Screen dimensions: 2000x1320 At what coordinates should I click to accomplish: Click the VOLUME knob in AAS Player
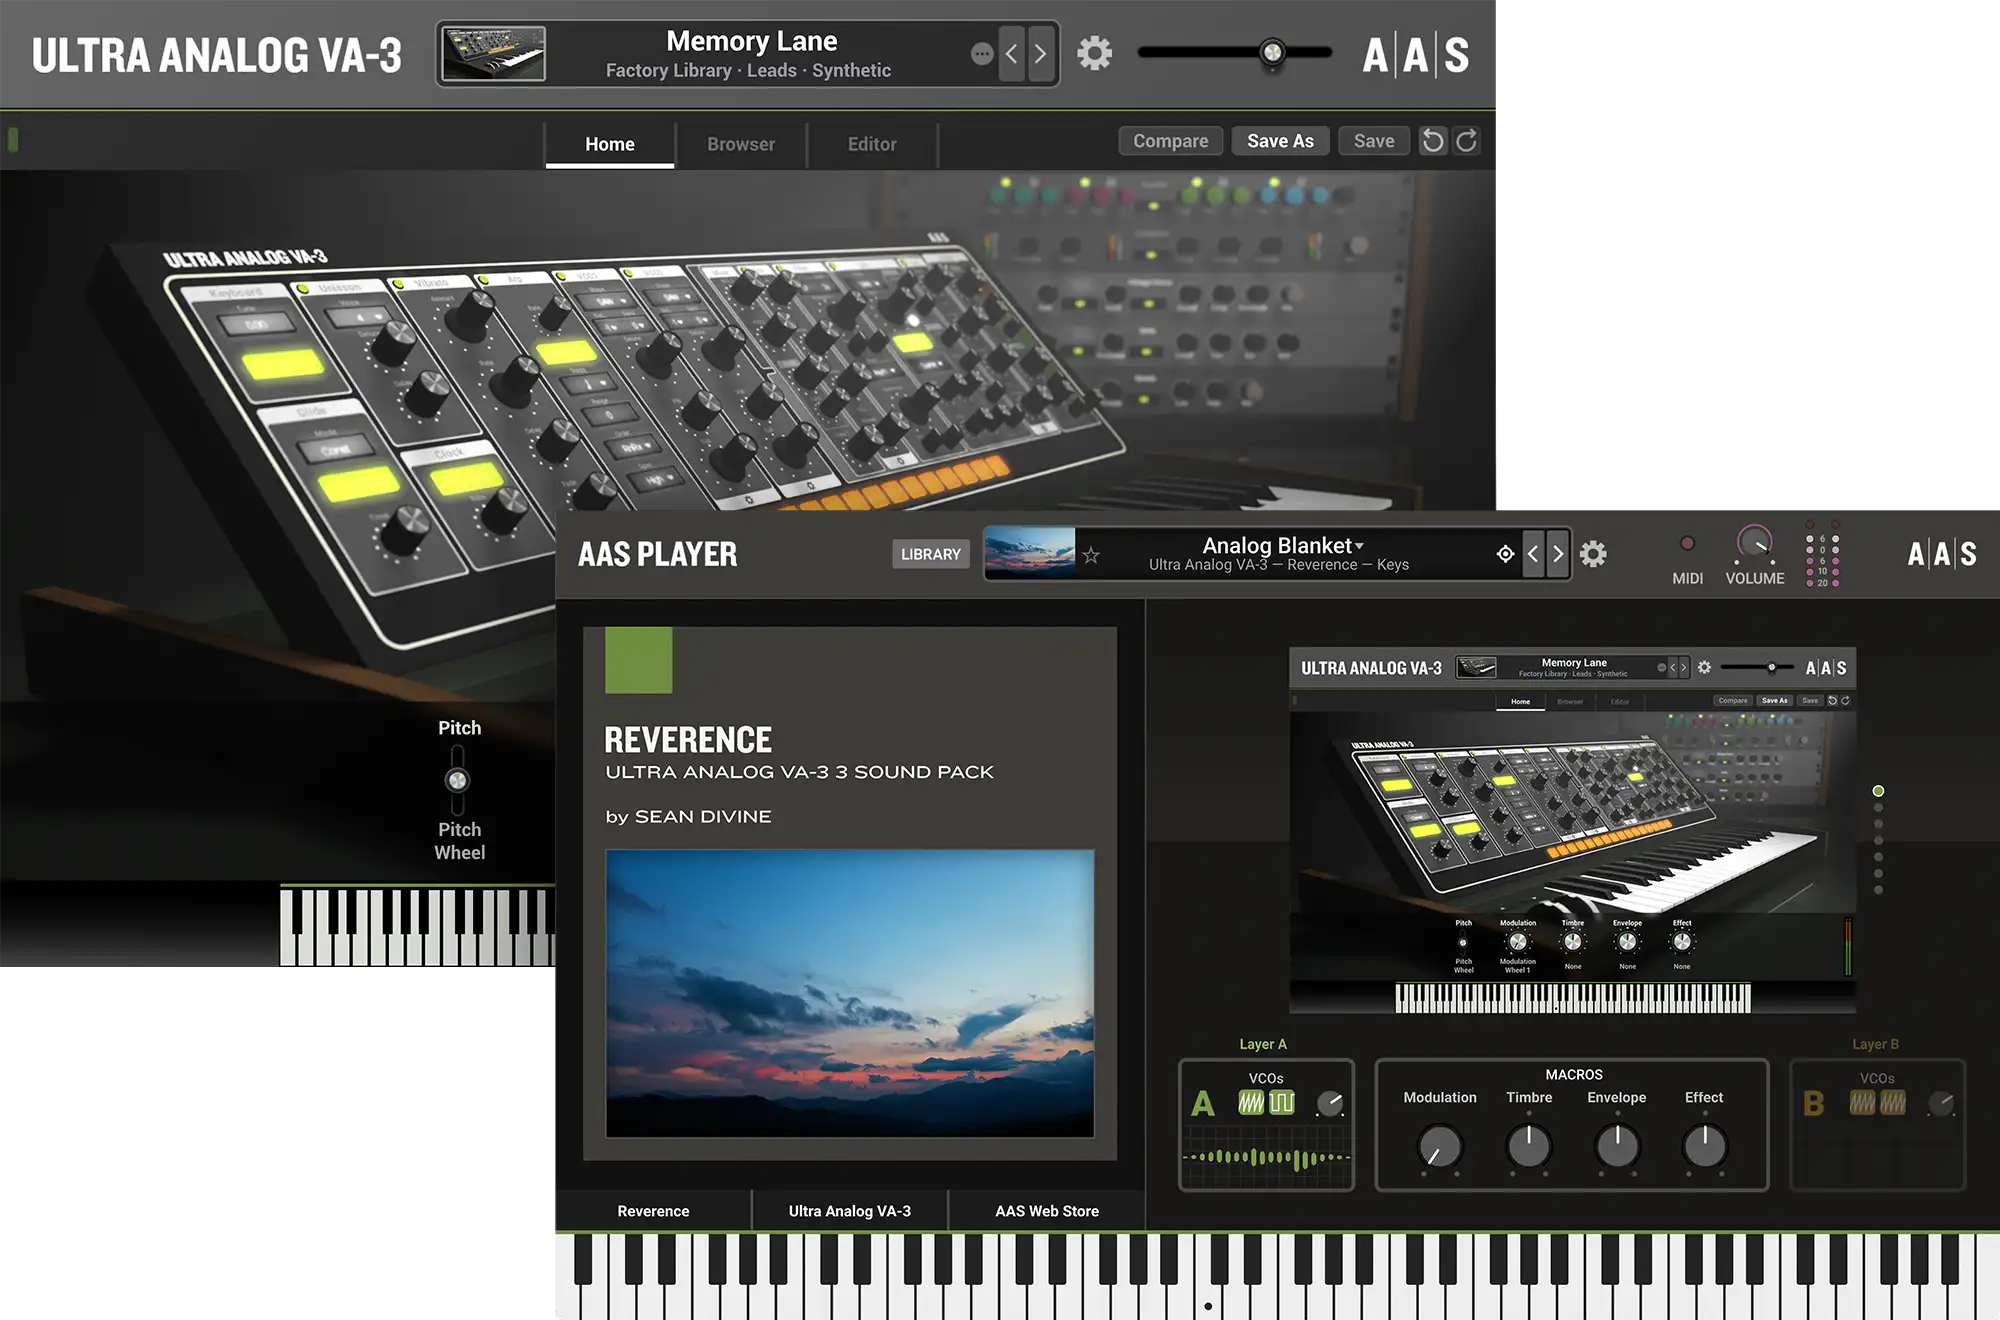(x=1754, y=543)
